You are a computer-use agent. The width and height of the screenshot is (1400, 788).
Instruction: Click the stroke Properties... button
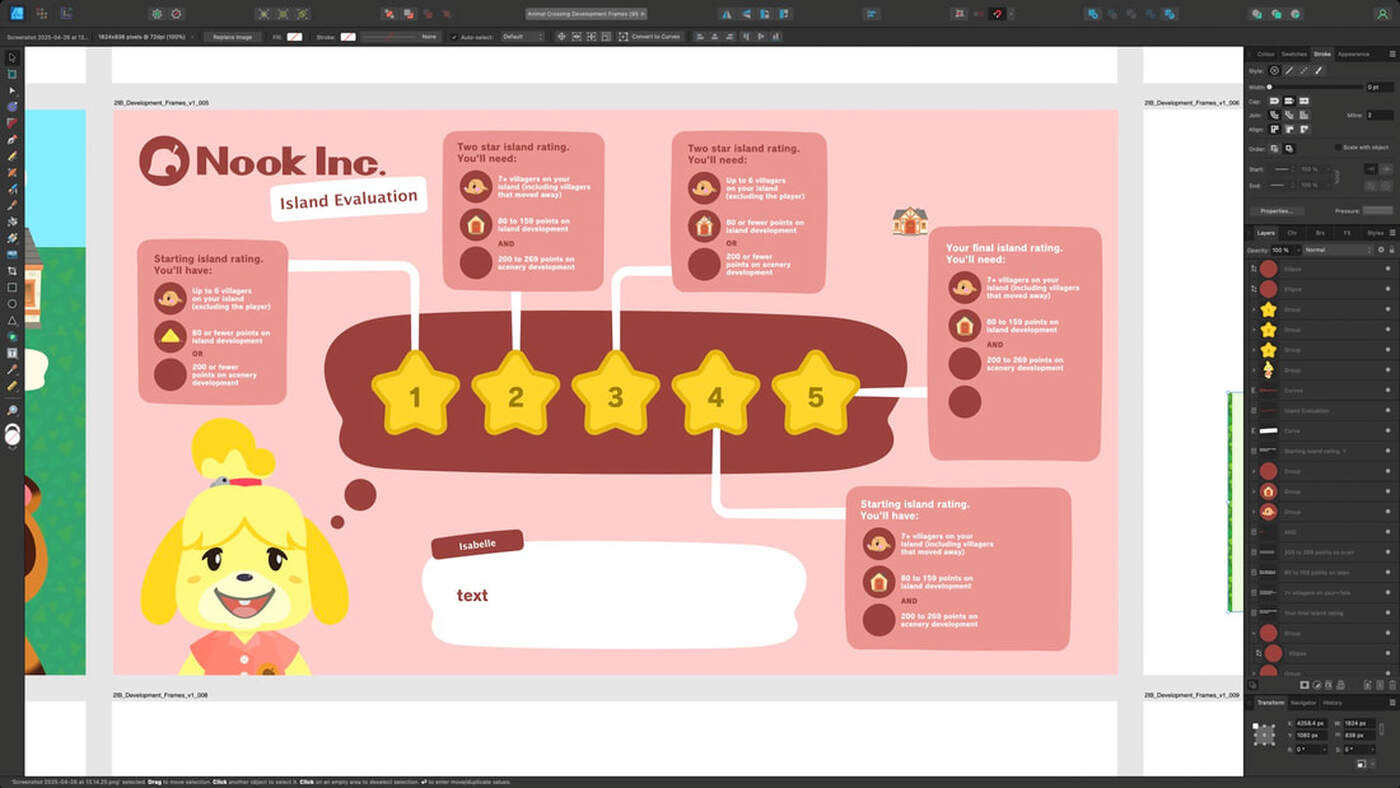[1276, 210]
